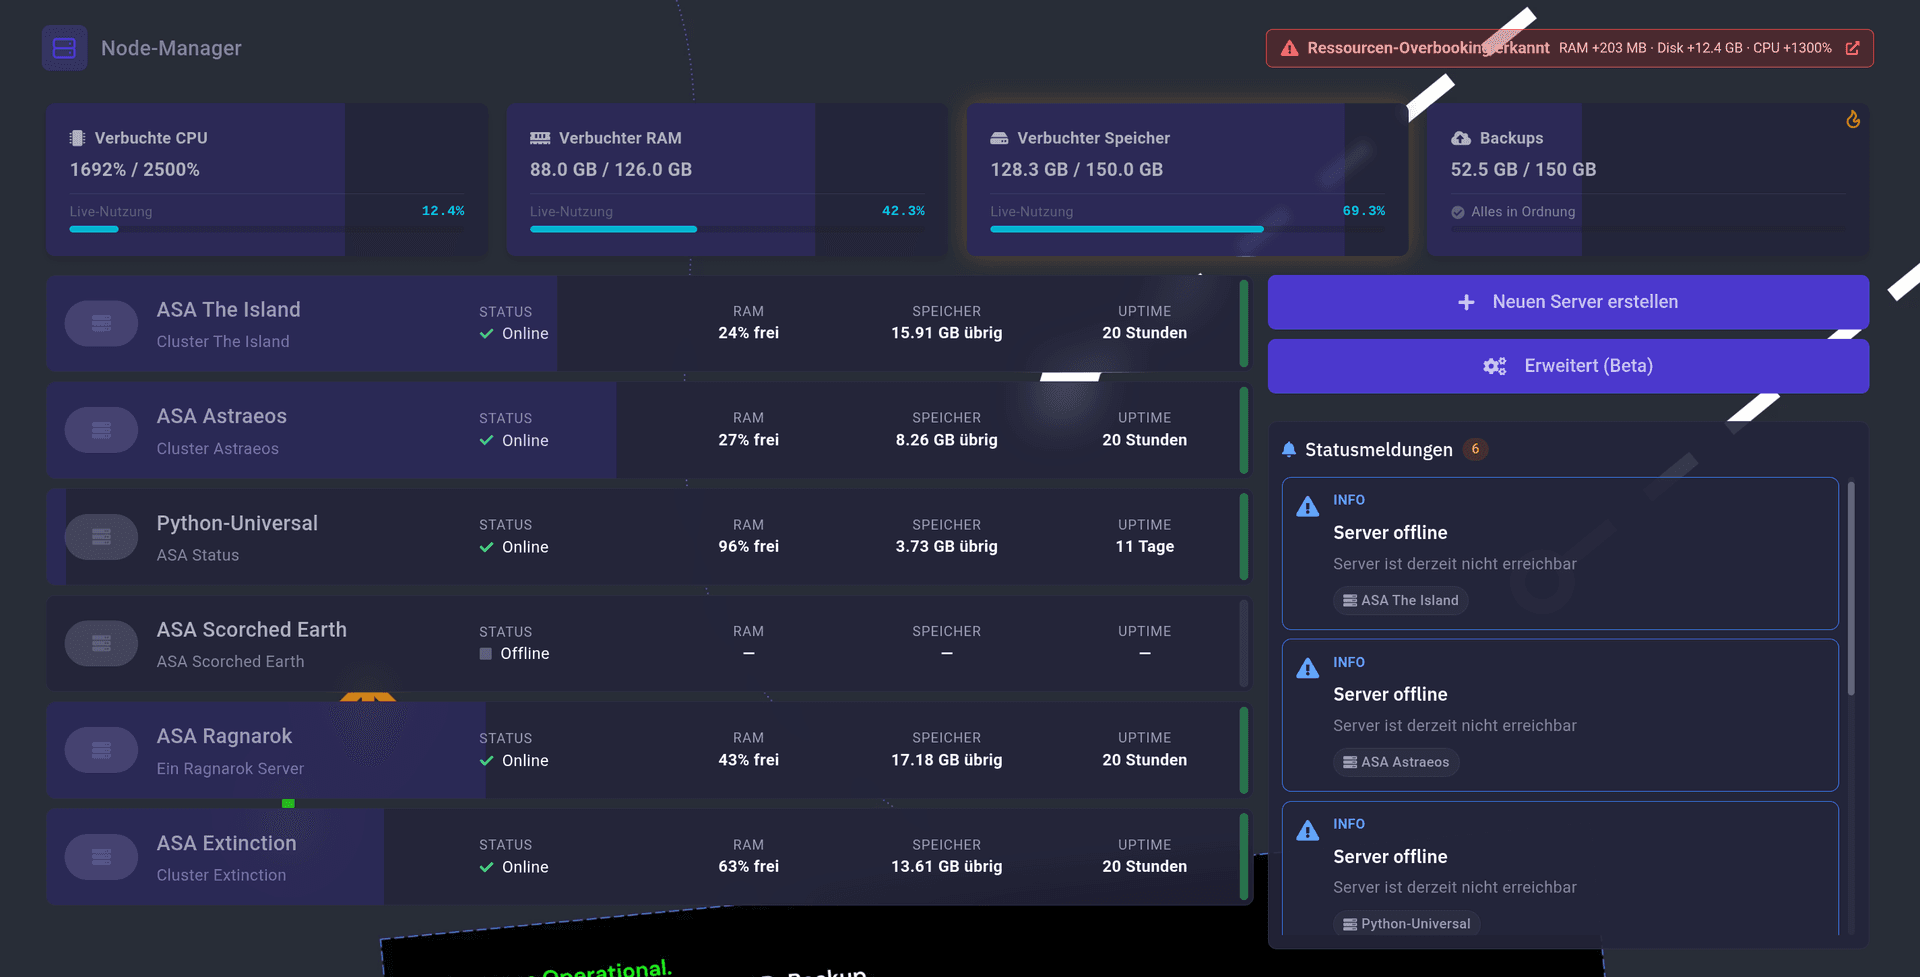Click the Cluster Extinction subtitle

click(x=221, y=875)
